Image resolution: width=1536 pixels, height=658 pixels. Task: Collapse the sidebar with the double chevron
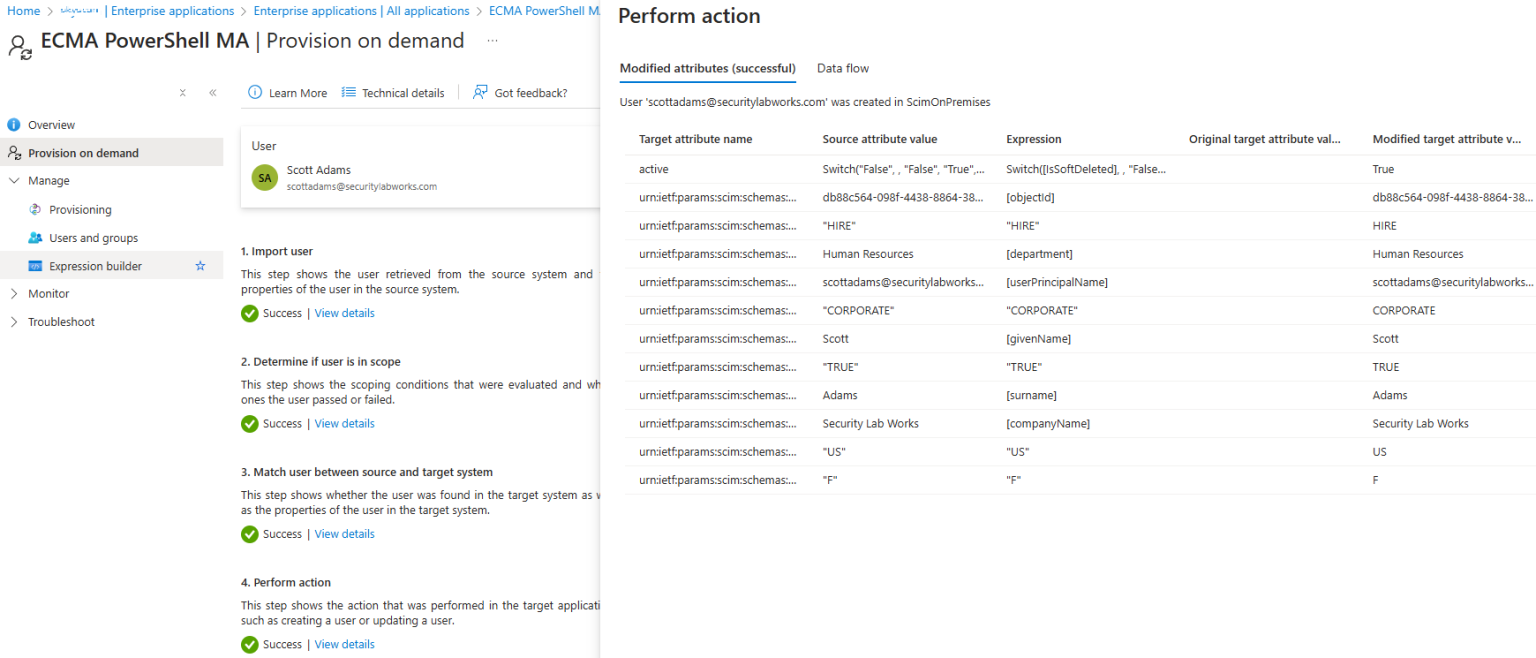(212, 91)
